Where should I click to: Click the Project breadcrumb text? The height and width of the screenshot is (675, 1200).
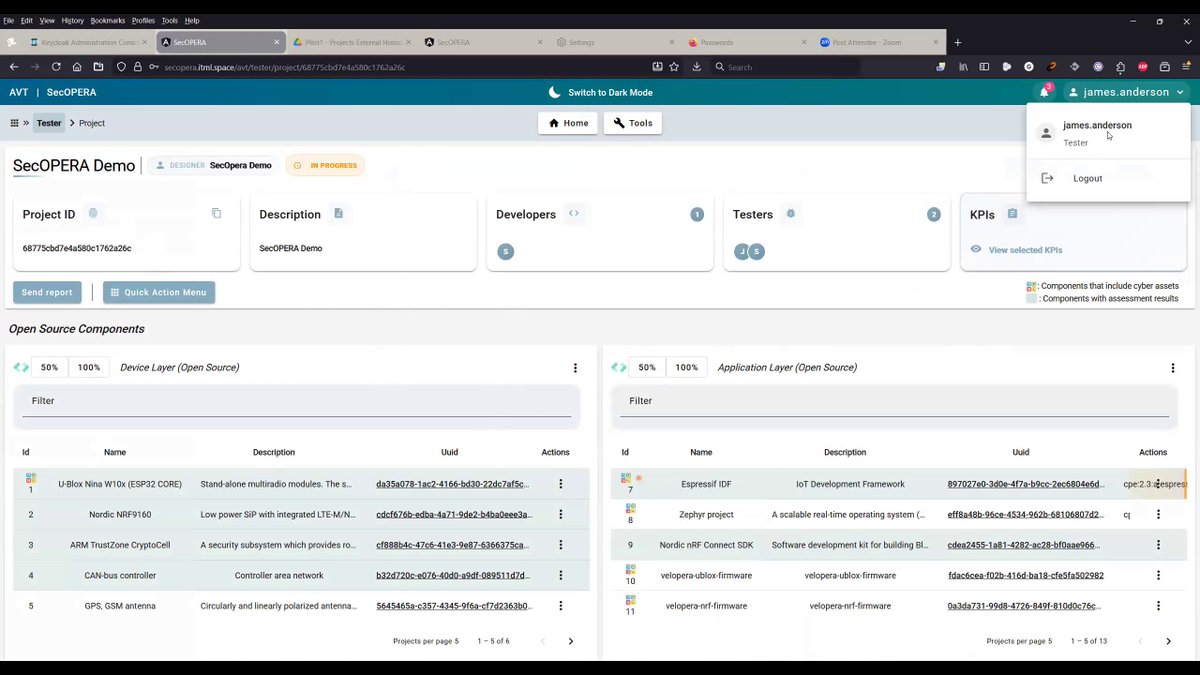click(x=92, y=123)
